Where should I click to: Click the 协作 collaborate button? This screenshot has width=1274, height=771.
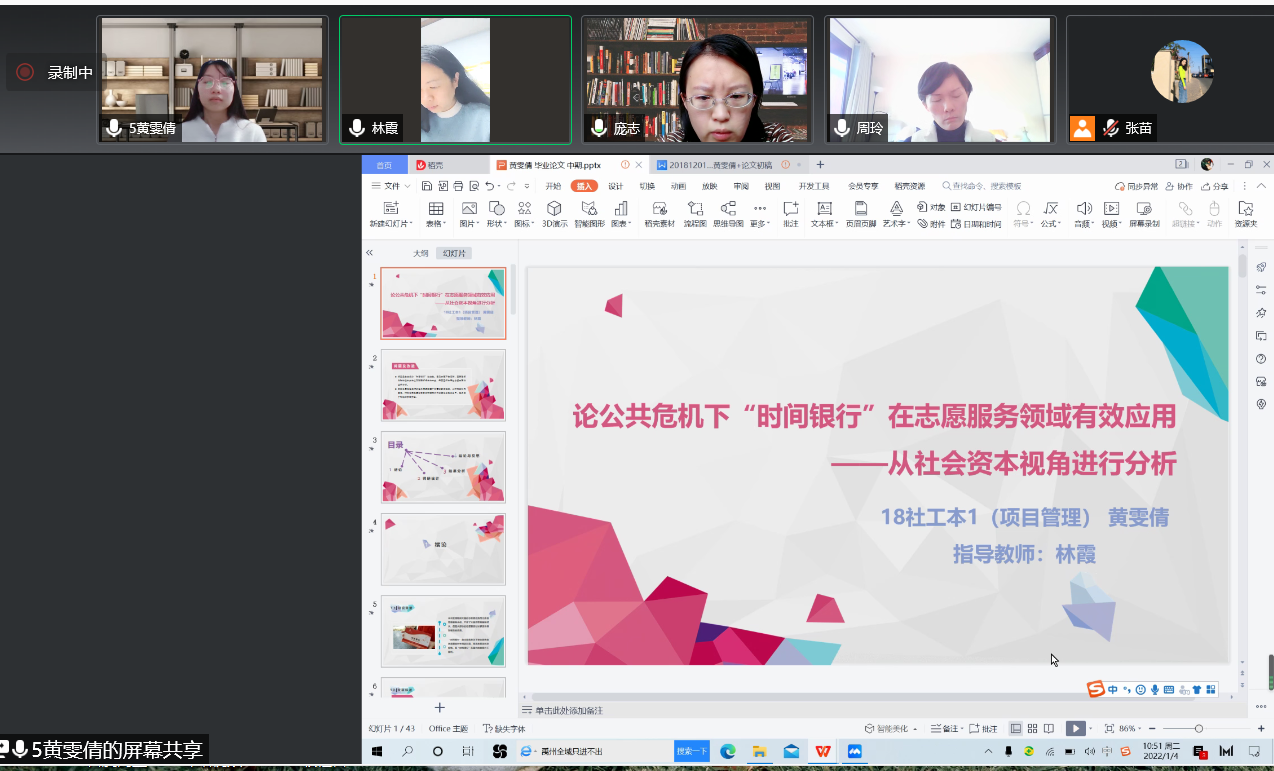point(1179,186)
